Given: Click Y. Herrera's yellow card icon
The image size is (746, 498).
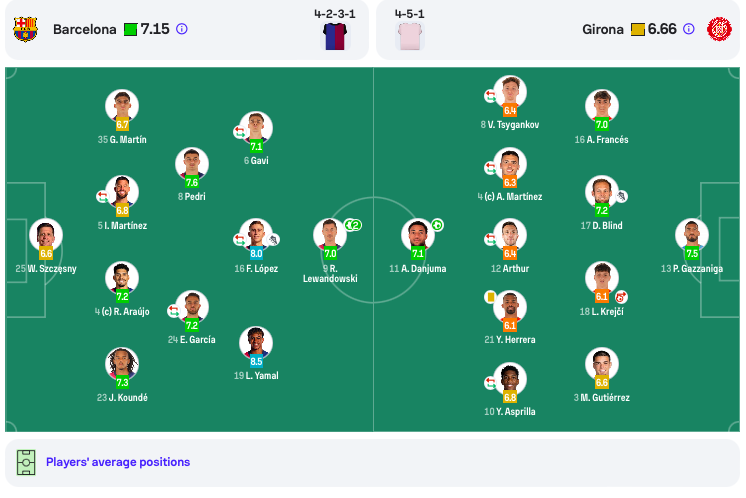Looking at the screenshot, I should [490, 297].
